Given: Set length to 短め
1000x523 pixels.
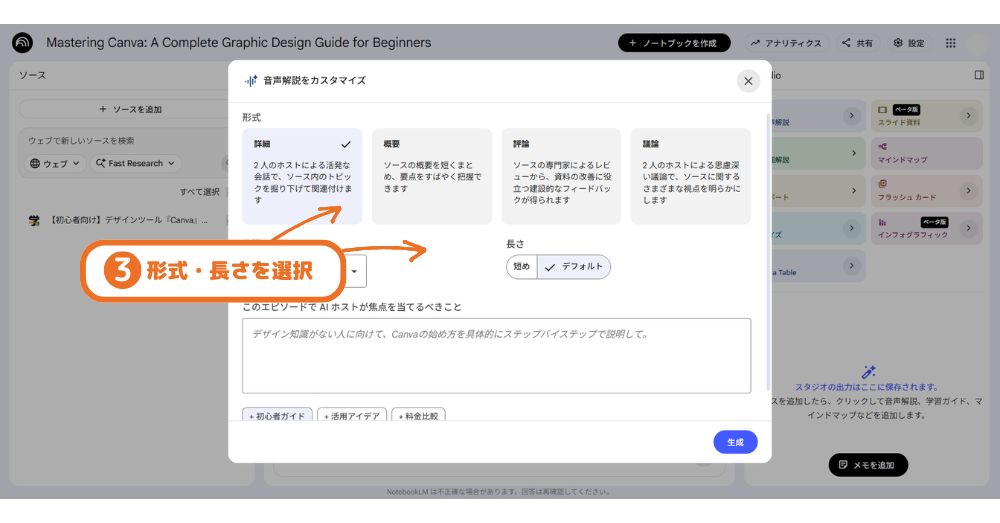Looking at the screenshot, I should (x=522, y=267).
